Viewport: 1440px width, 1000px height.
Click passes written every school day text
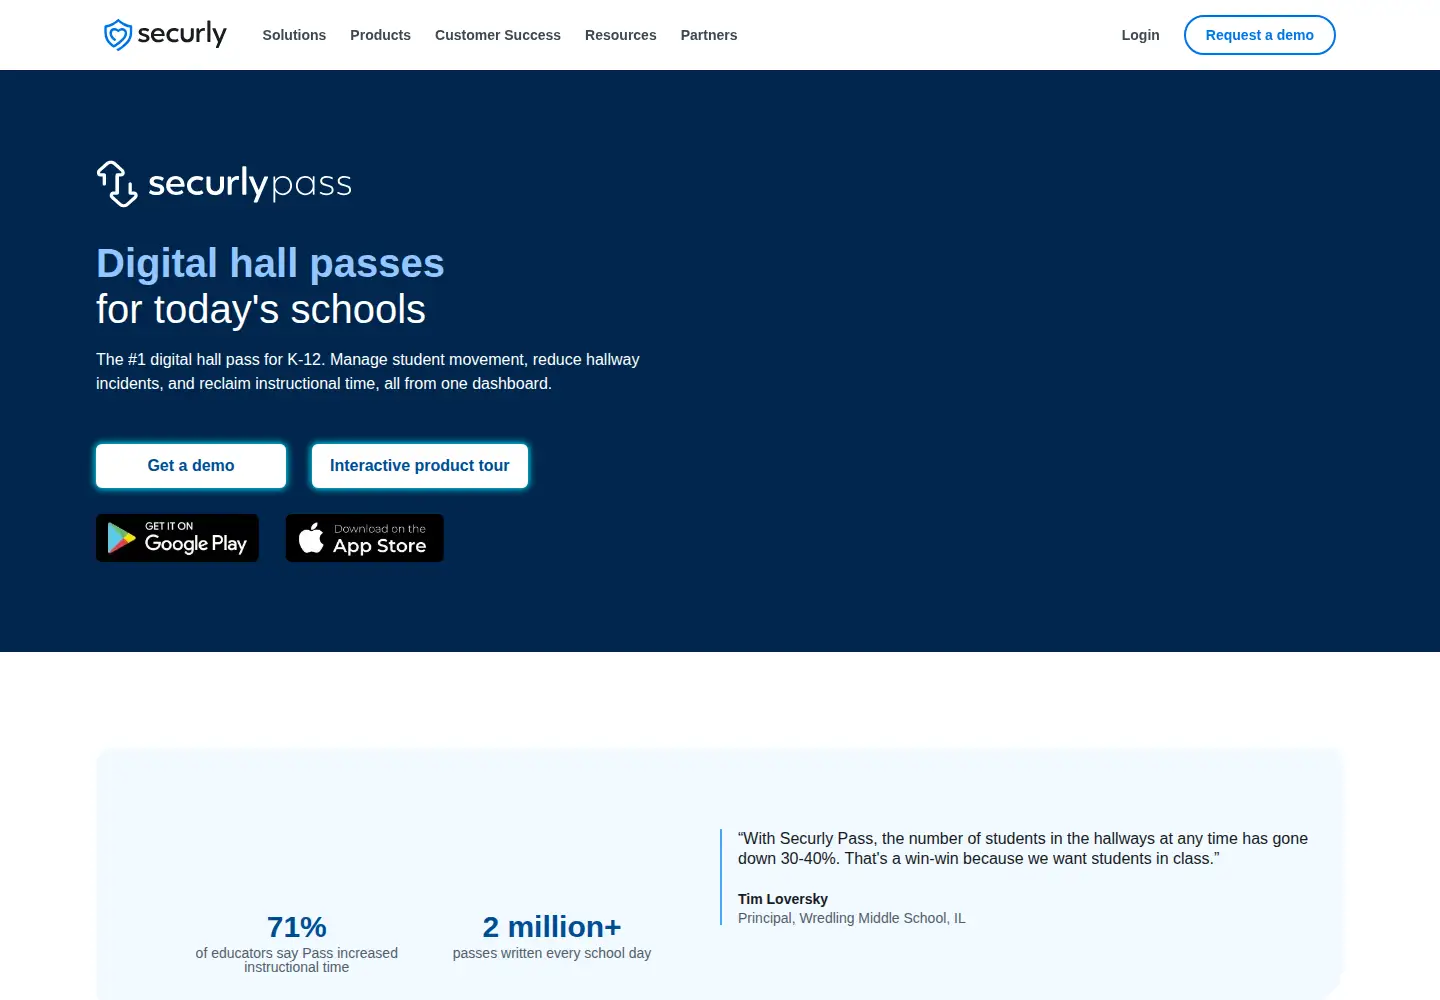[x=552, y=953]
